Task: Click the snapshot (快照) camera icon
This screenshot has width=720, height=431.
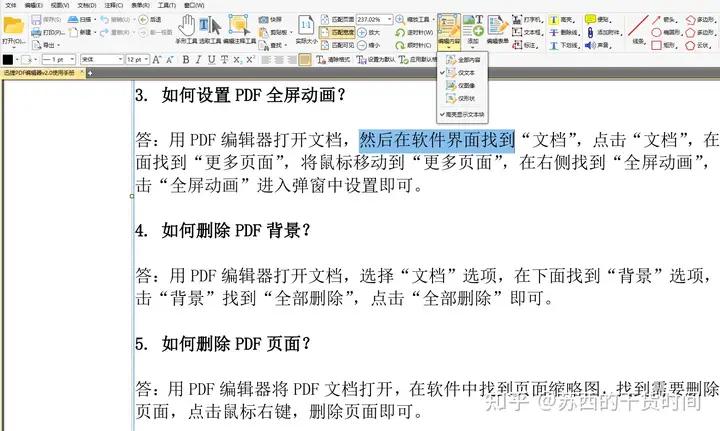Action: coord(263,20)
